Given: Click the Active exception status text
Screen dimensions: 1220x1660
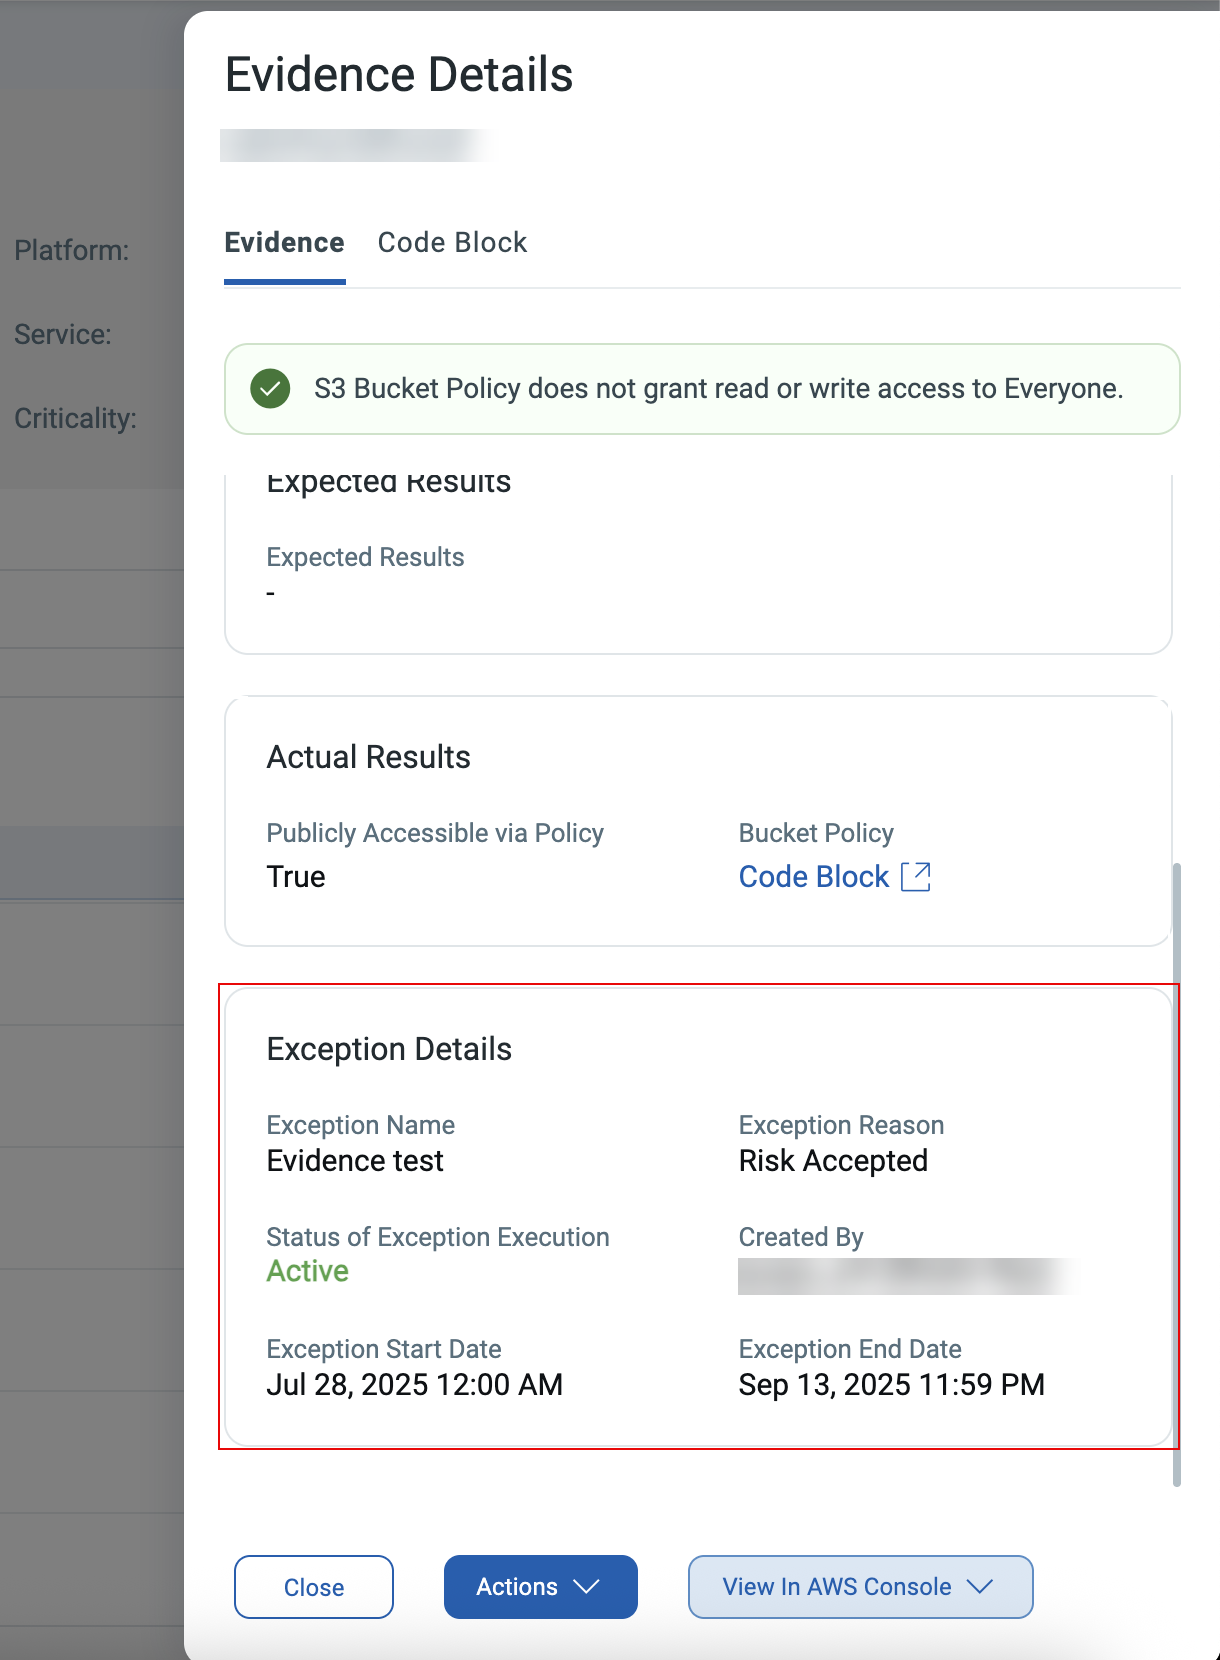Looking at the screenshot, I should click(x=307, y=1271).
